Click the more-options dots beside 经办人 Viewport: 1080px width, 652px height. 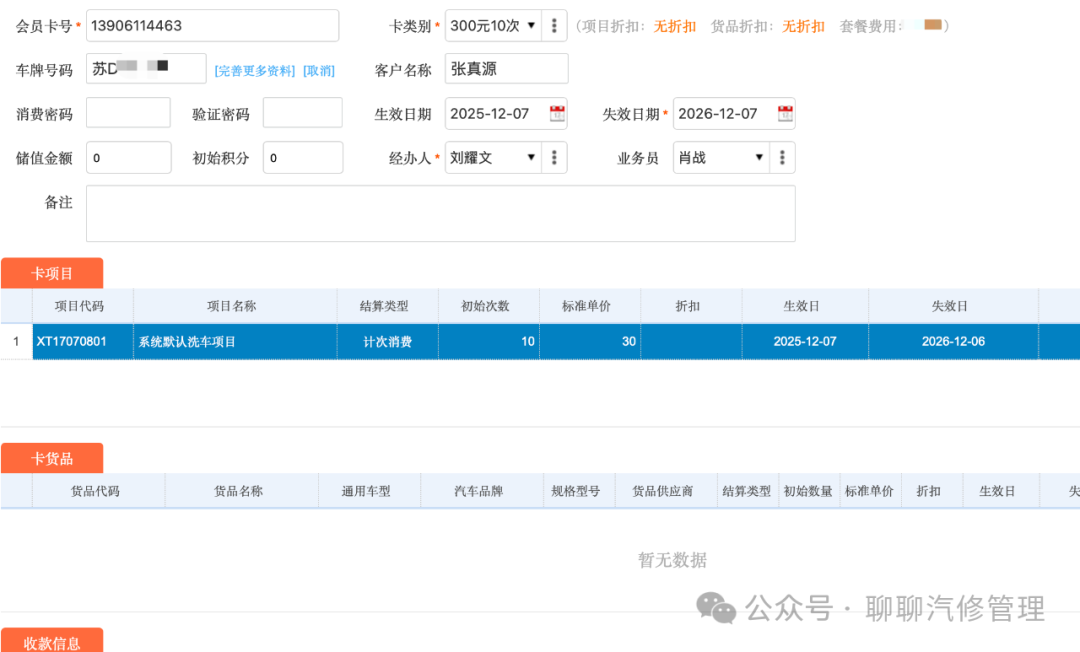pos(554,157)
